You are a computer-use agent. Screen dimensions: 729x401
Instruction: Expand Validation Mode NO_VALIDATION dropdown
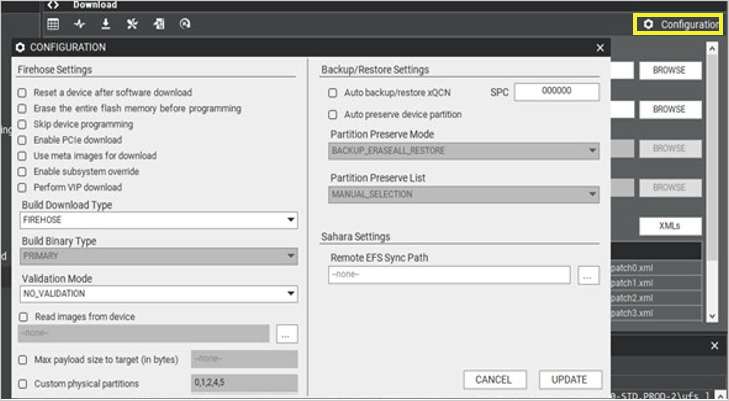point(159,294)
